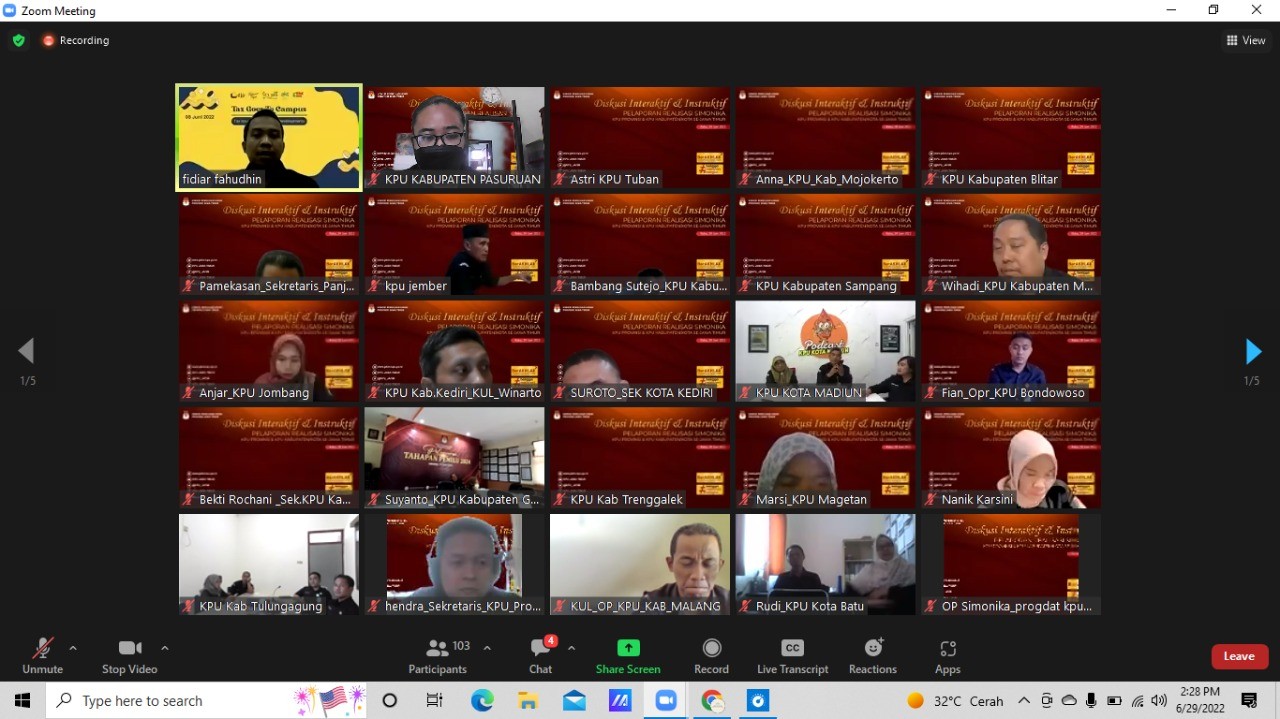The height and width of the screenshot is (719, 1280).
Task: Click the green encryption shield icon
Action: (18, 41)
